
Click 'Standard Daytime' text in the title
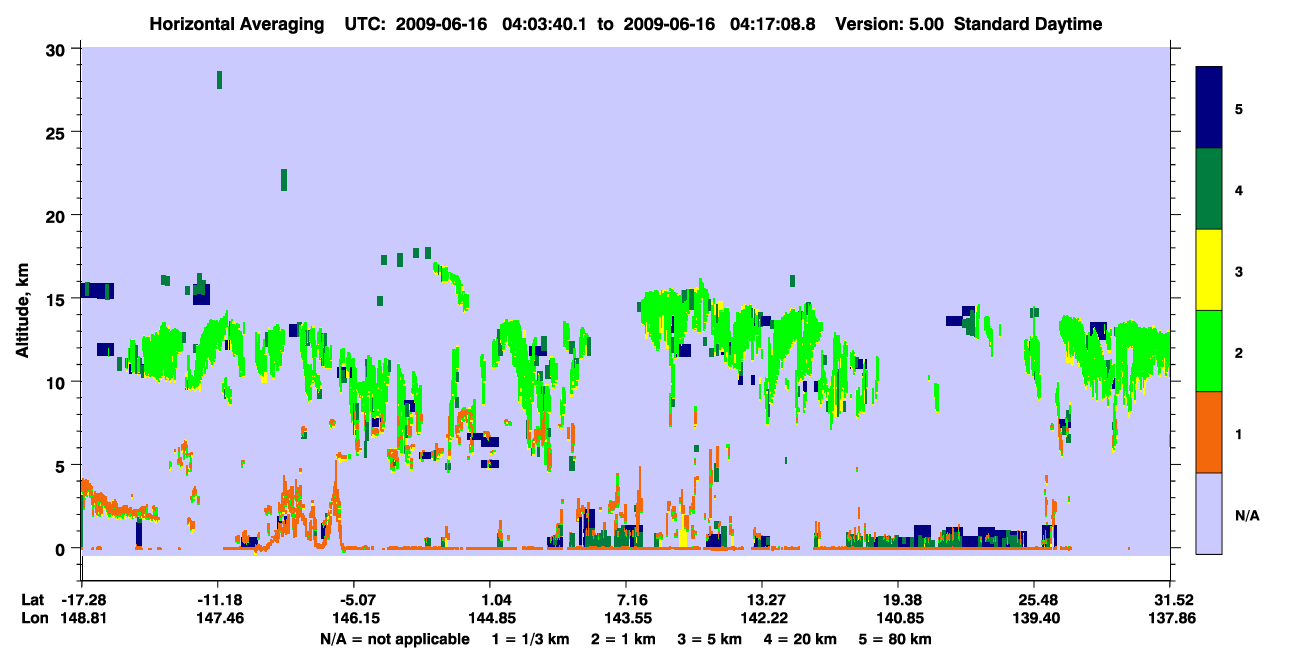1028,24
